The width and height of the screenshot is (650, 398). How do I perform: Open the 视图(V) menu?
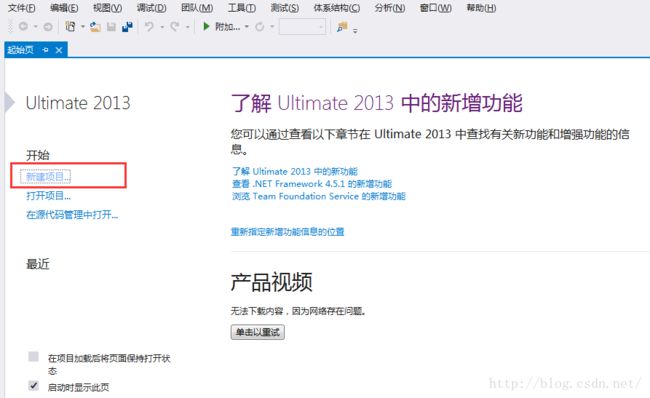click(107, 8)
